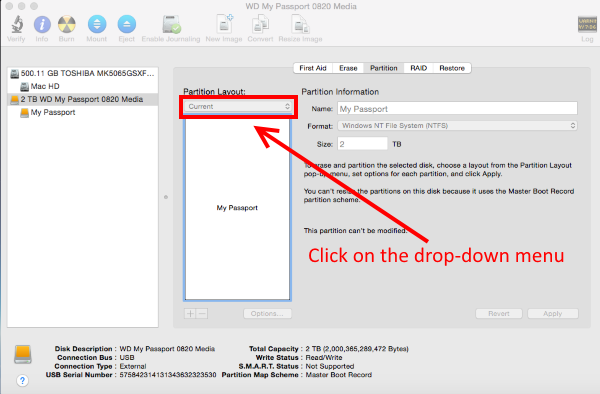The height and width of the screenshot is (394, 600).
Task: Click the Burn toolbar icon
Action: click(67, 24)
